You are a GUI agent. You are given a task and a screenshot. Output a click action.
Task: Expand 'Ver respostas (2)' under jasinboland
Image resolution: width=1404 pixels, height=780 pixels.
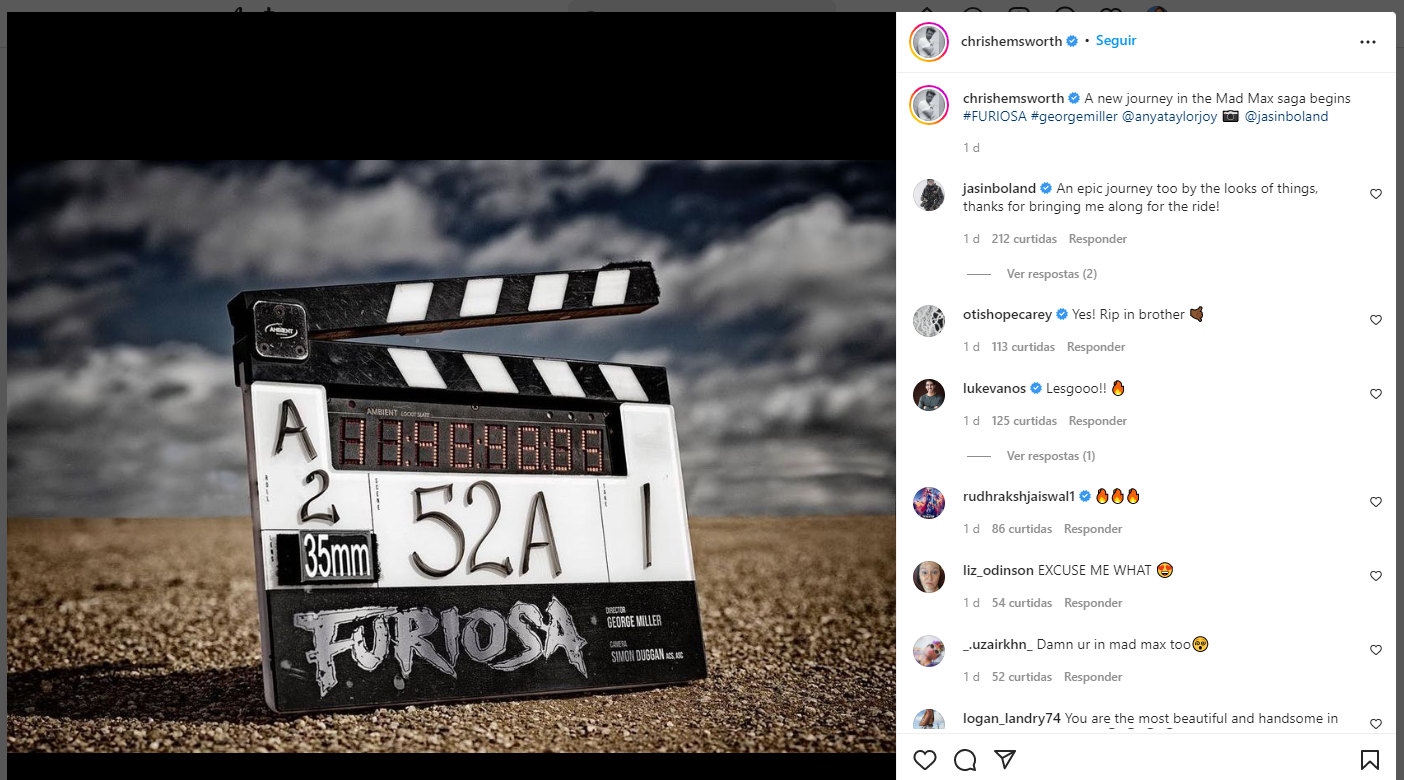click(x=1051, y=274)
